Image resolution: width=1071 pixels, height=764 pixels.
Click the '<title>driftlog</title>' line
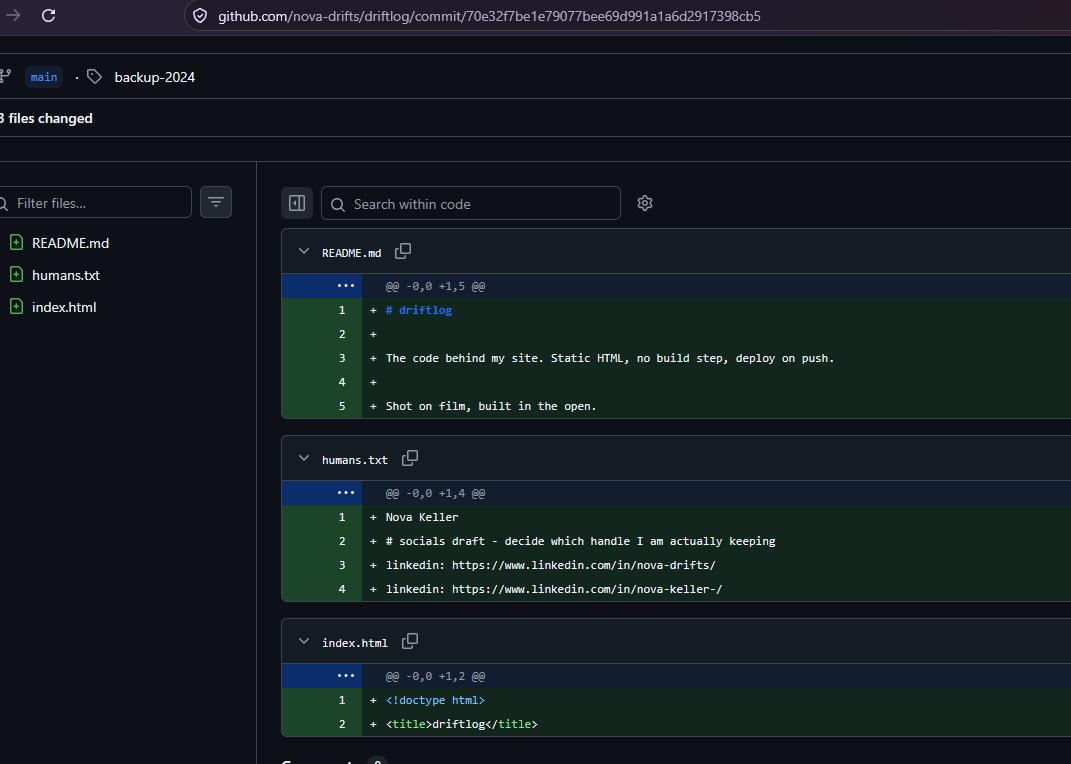click(462, 724)
